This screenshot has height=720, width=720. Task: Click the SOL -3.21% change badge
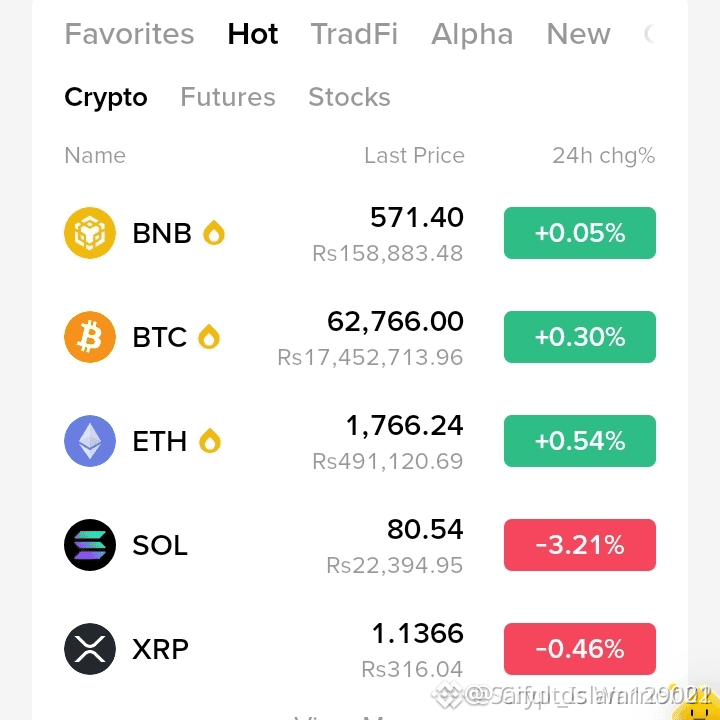point(579,545)
